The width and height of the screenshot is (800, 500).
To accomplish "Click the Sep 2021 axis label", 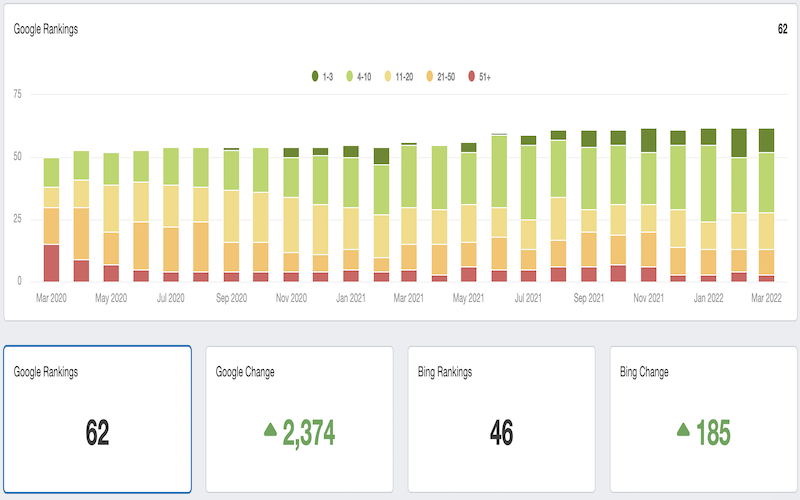I will click(x=589, y=298).
